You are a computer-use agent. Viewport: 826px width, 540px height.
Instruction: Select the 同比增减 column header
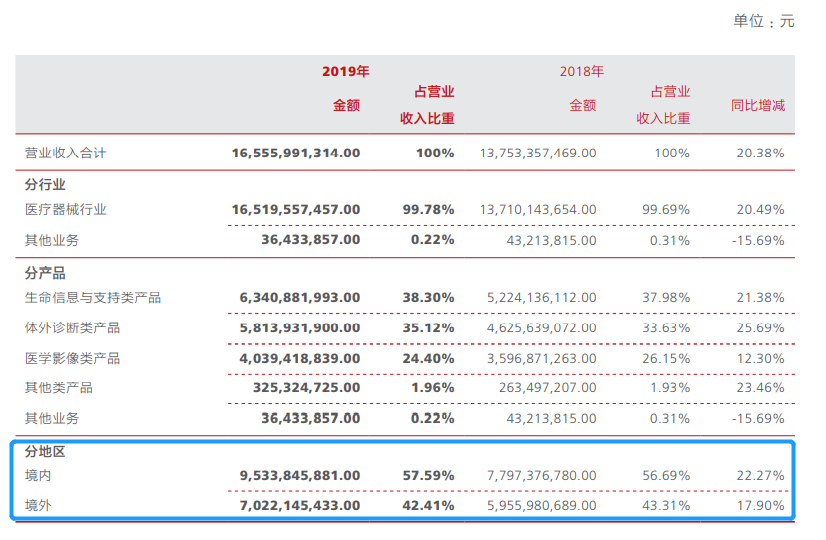pyautogui.click(x=757, y=105)
